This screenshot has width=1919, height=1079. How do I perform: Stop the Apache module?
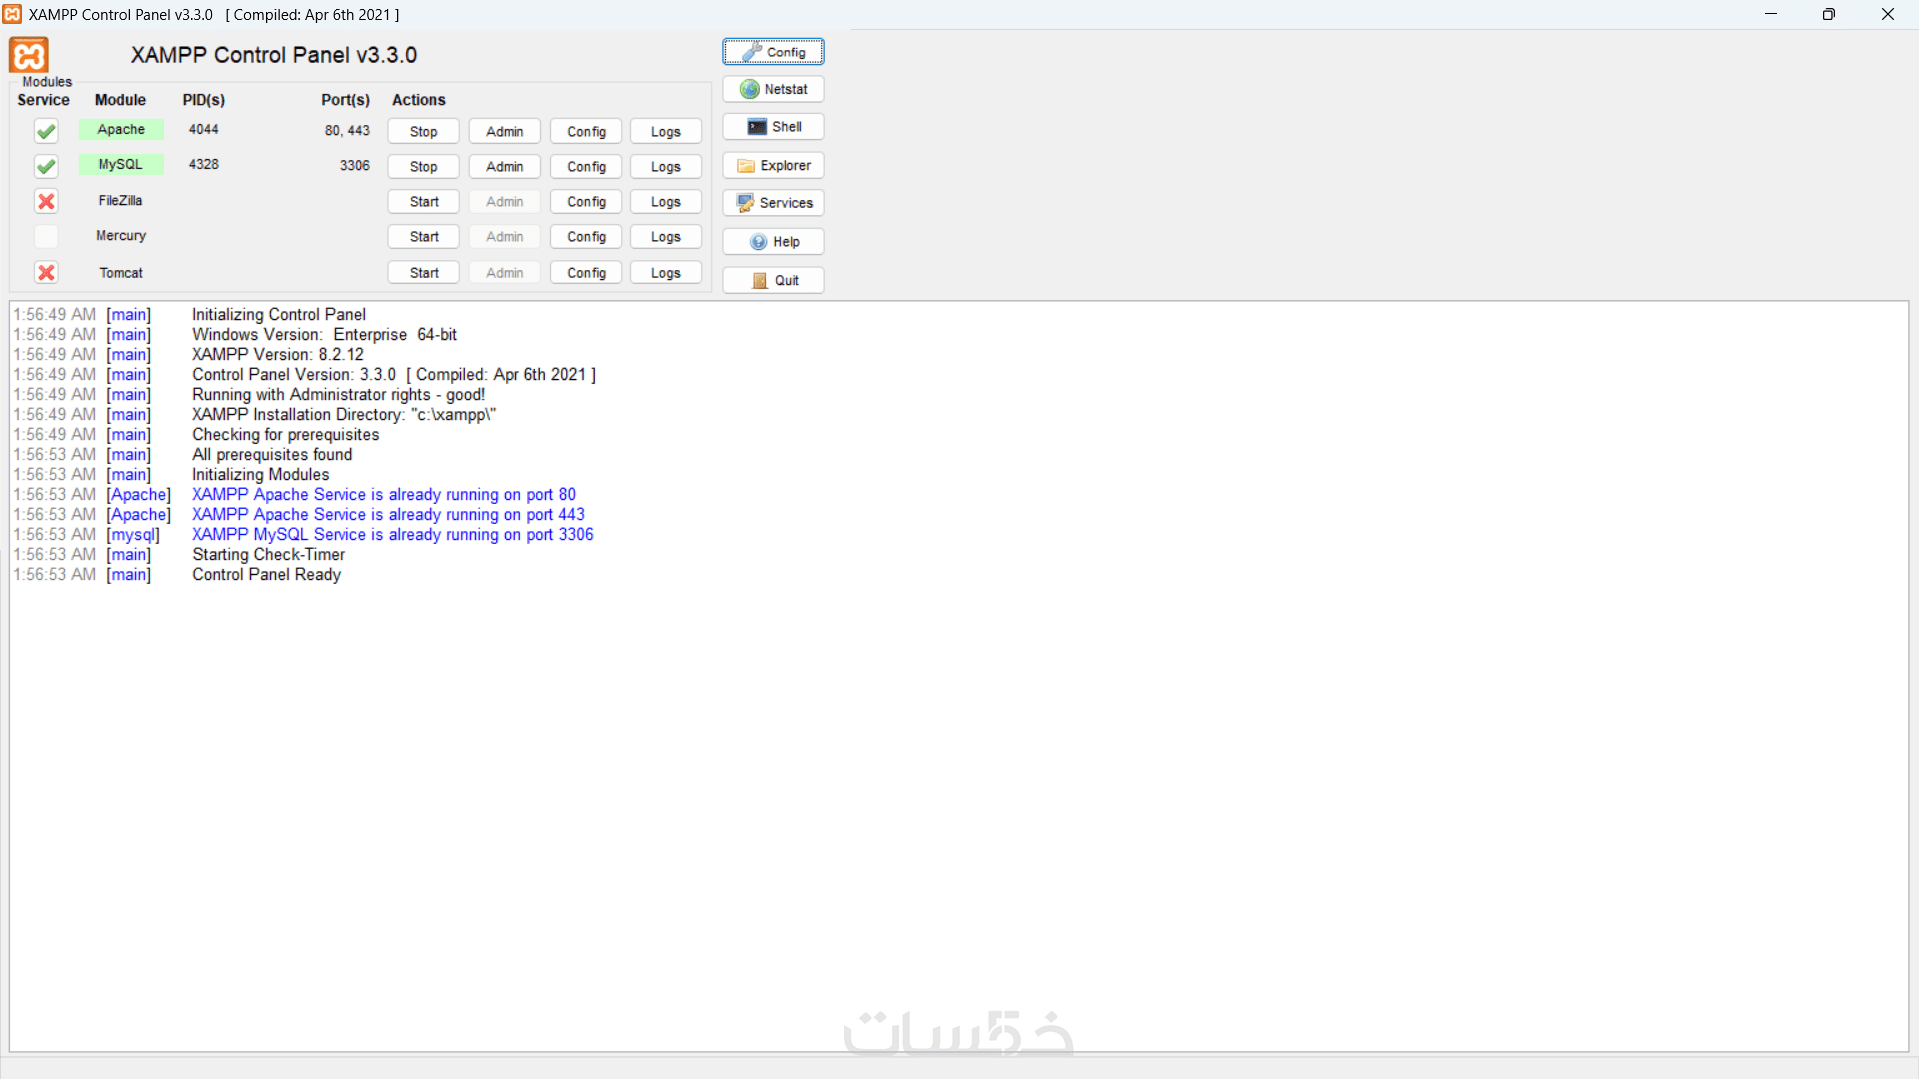[x=424, y=131]
